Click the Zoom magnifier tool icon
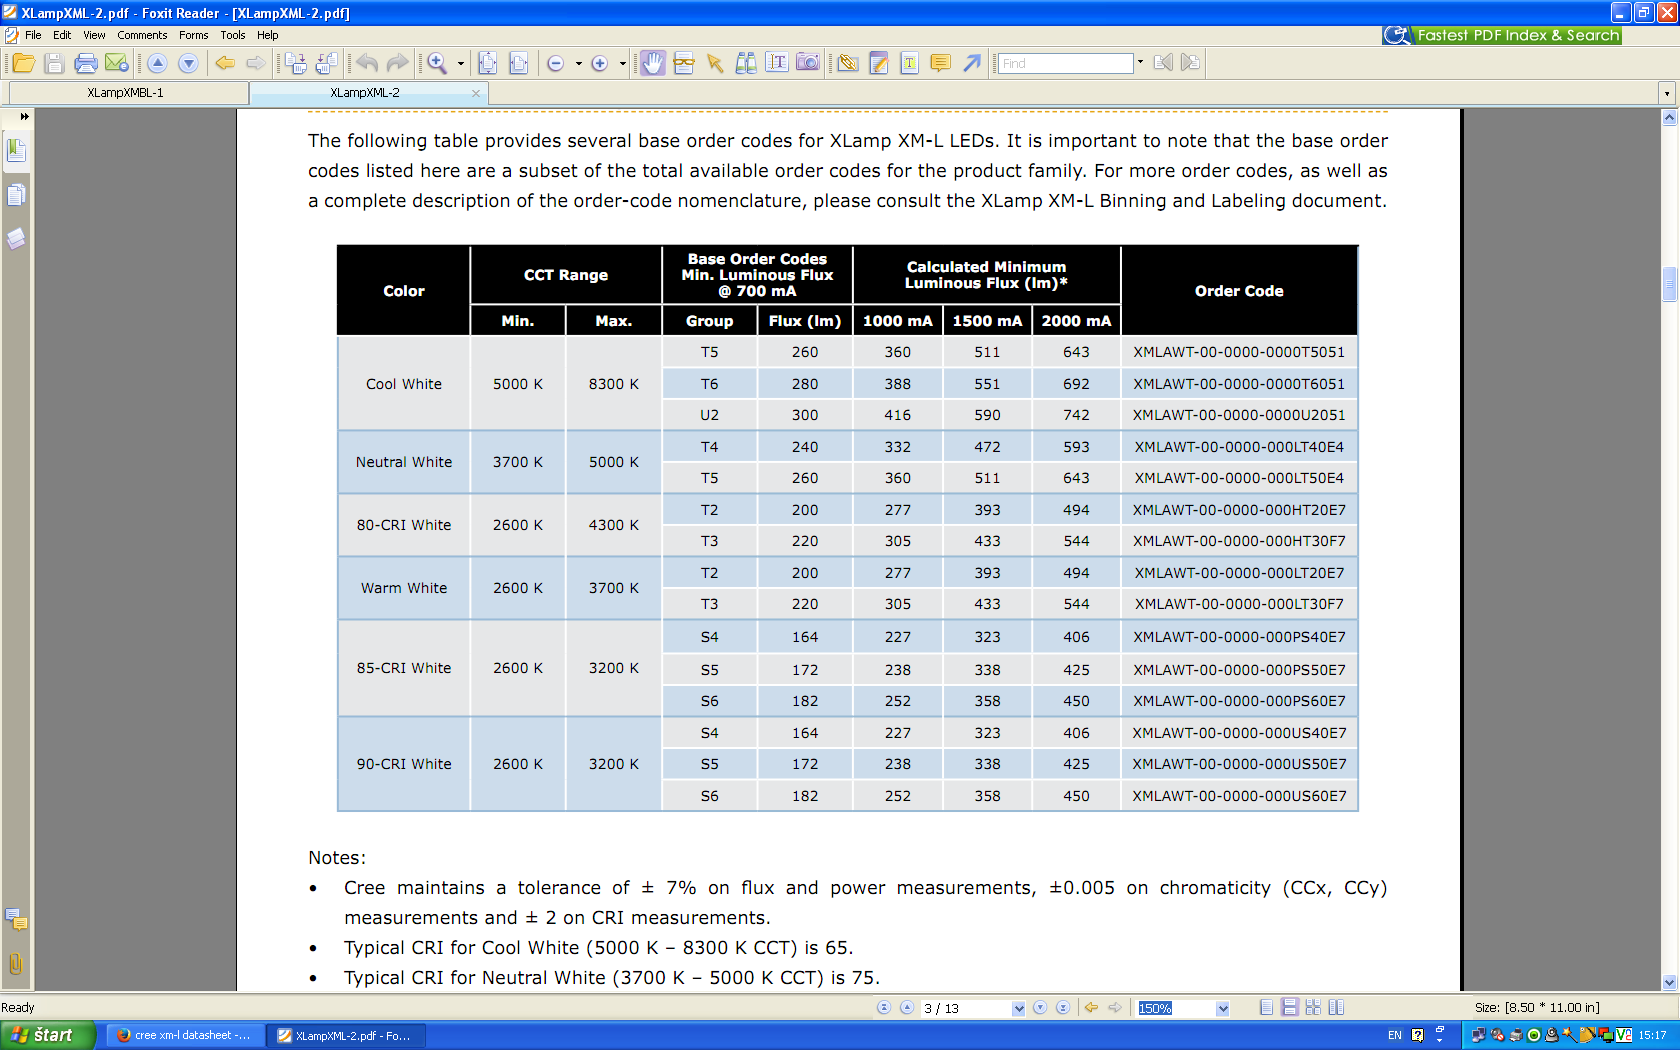Viewport: 1680px width, 1050px height. [x=438, y=63]
